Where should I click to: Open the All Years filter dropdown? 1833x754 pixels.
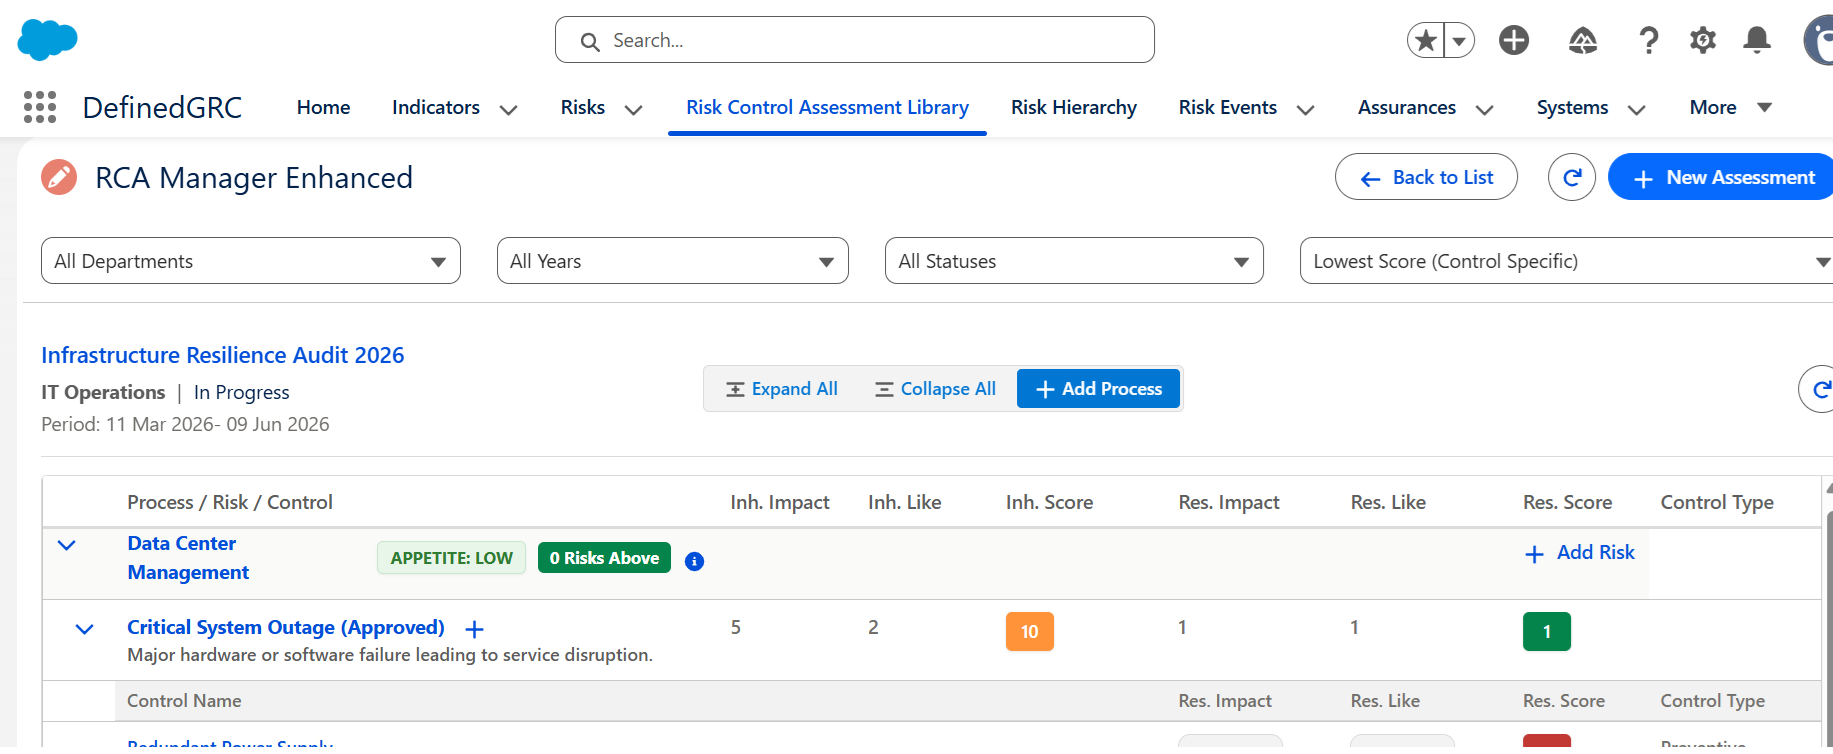(x=672, y=261)
